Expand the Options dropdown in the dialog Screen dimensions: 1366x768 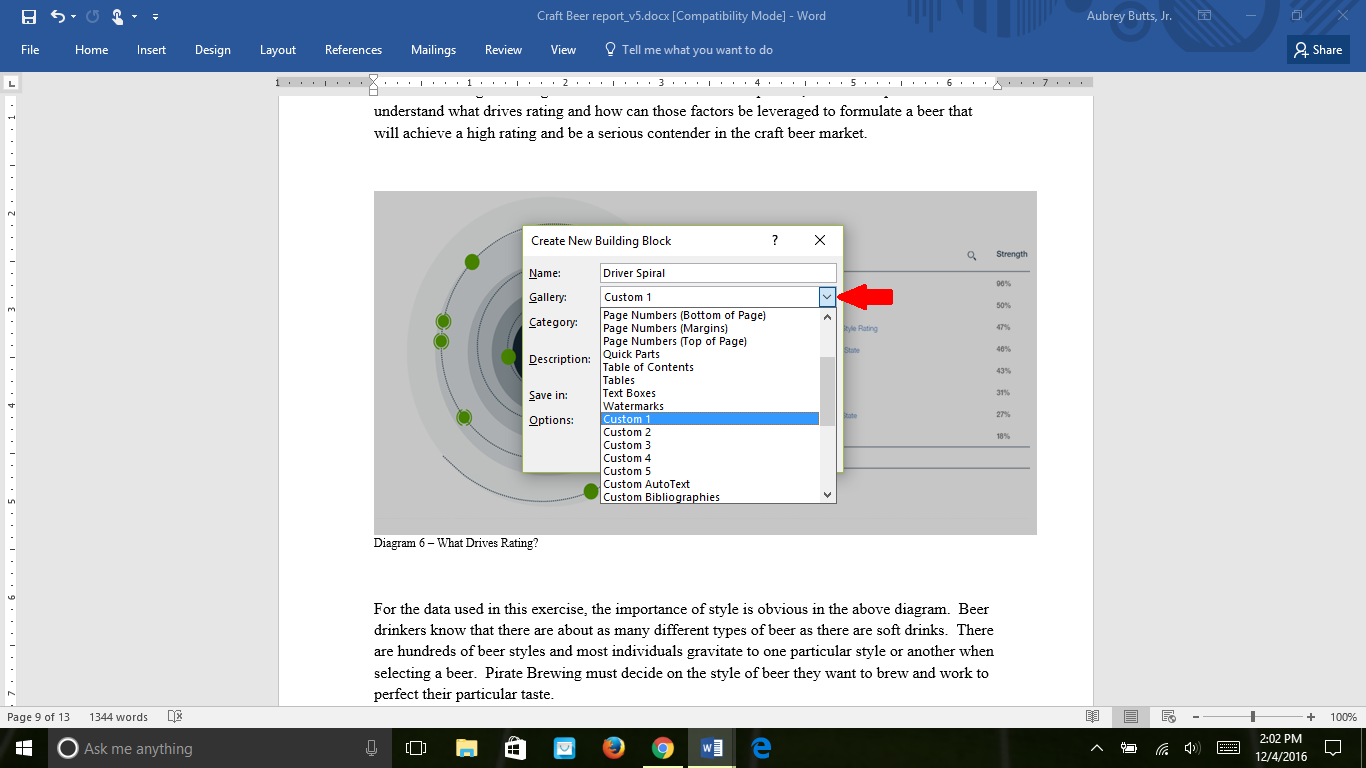point(718,420)
